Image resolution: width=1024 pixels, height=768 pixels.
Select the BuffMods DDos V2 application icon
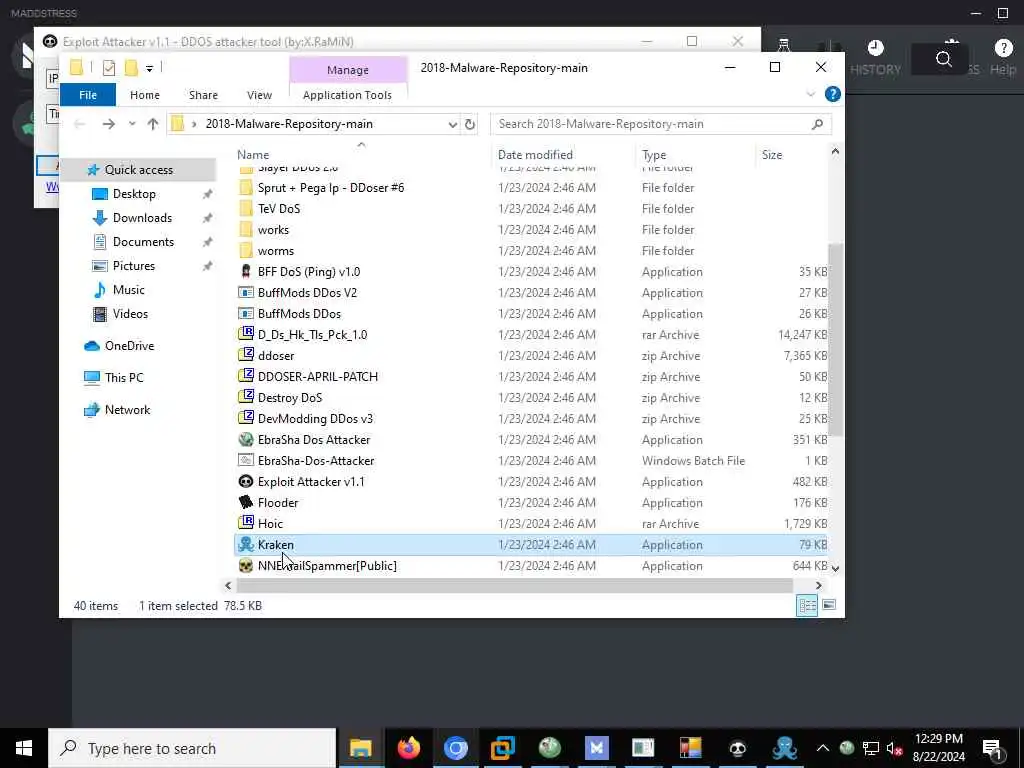click(x=246, y=293)
